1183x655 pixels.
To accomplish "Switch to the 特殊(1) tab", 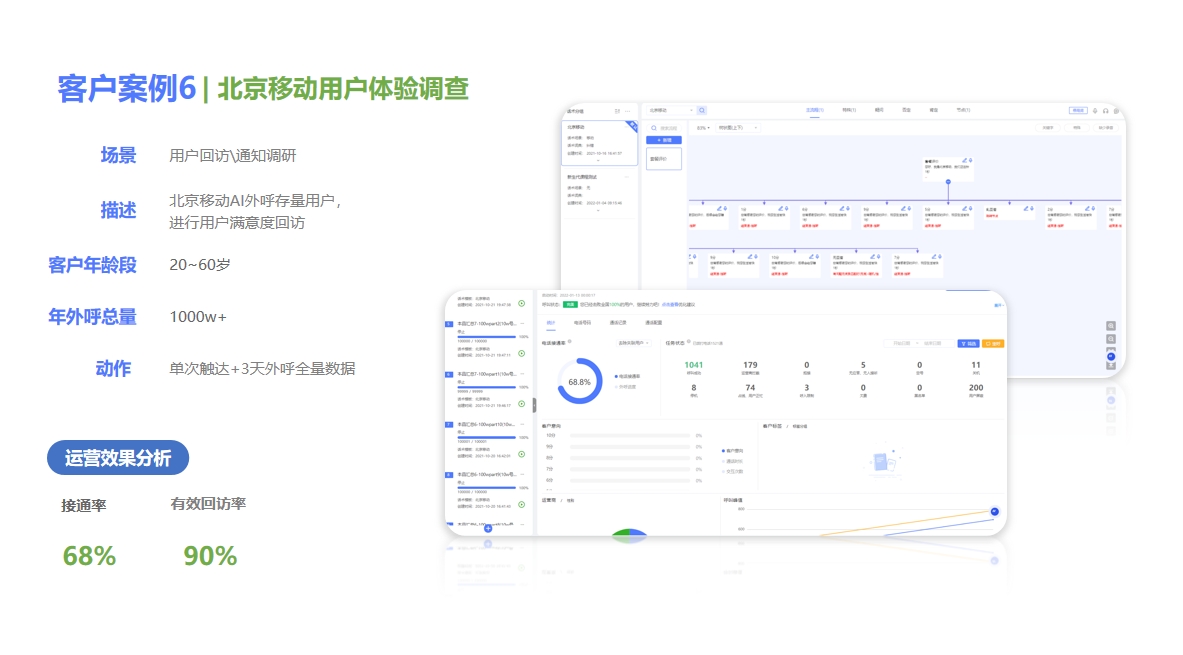I will tap(850, 110).
